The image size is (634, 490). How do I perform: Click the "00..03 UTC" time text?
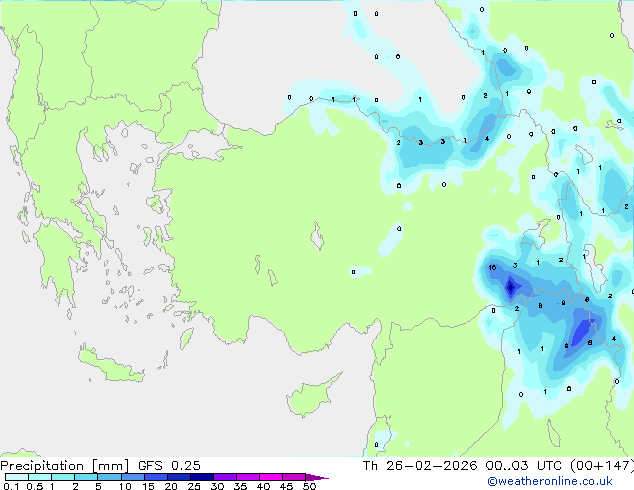523,466
